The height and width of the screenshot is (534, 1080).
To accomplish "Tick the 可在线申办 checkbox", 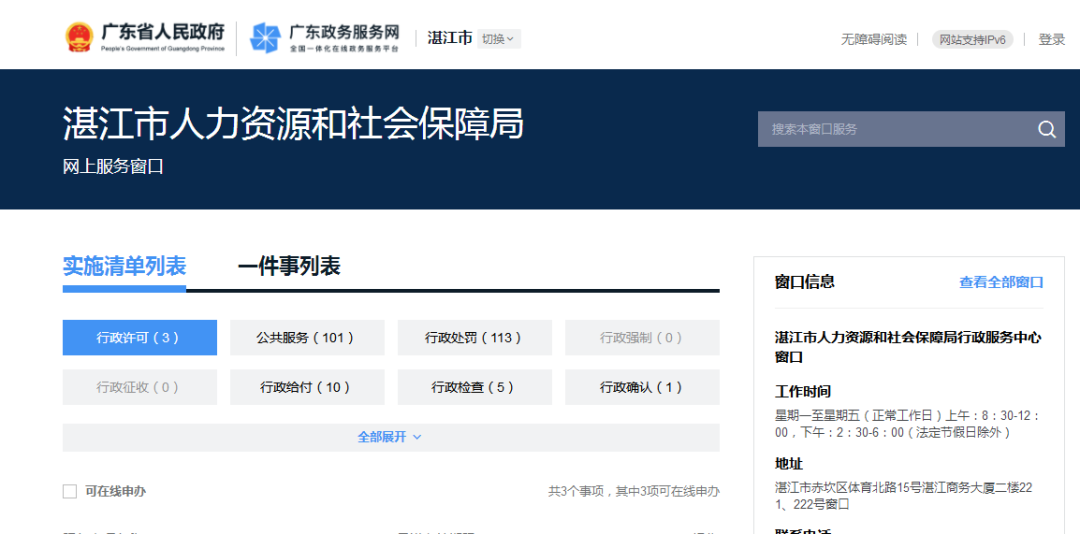I will point(70,491).
